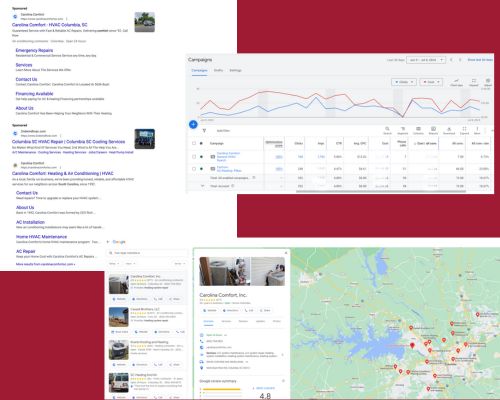Click Directions button in Carolina Comfort business panel
This screenshot has height=400, width=500.
[231, 310]
